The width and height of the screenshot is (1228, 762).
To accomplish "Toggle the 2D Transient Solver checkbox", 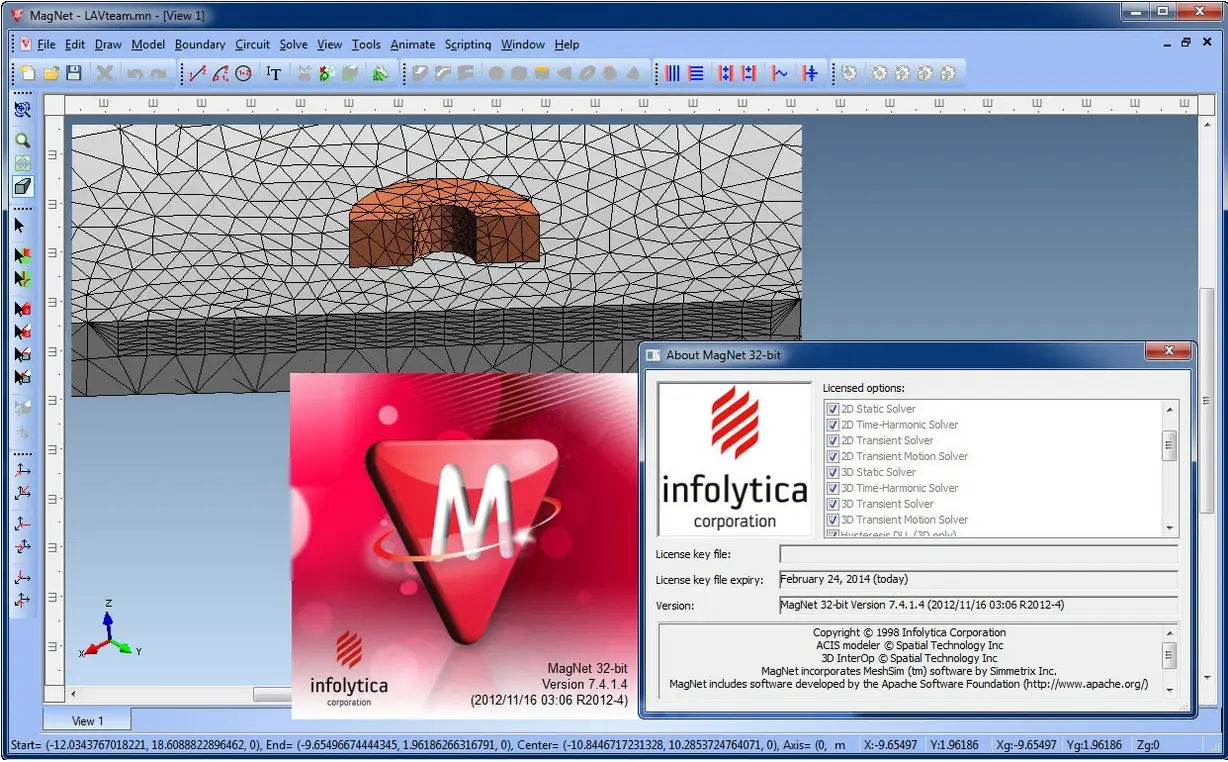I will 832,441.
